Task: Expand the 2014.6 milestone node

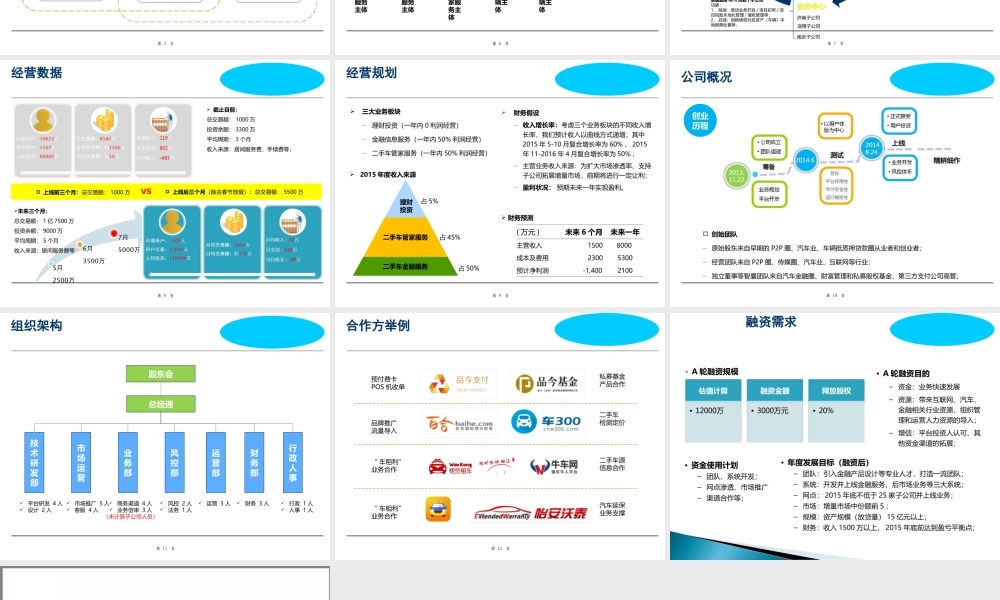Action: 805,160
